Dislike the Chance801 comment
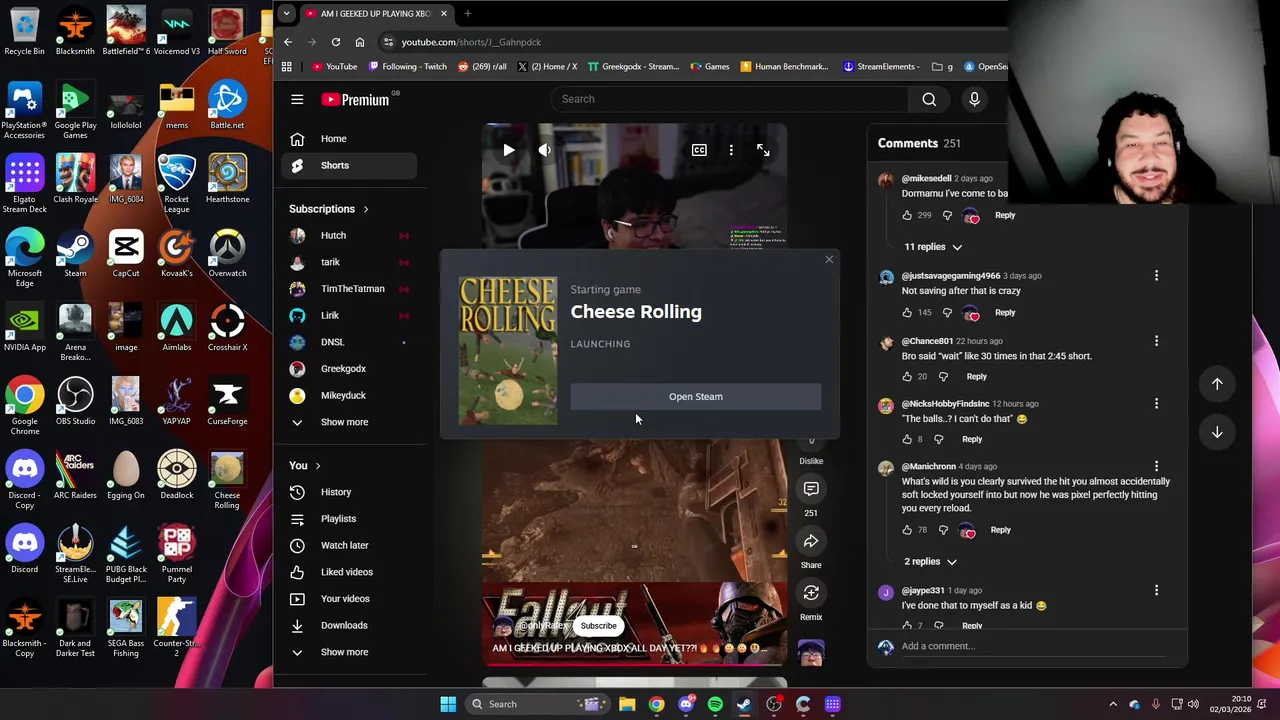1280x720 pixels. pos(943,377)
